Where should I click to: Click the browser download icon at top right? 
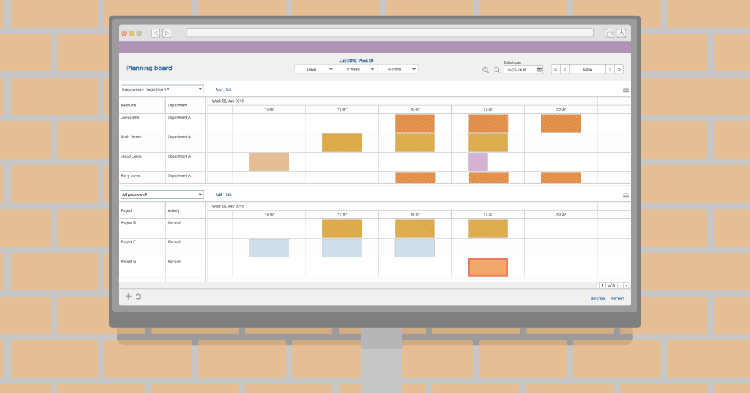pyautogui.click(x=621, y=33)
